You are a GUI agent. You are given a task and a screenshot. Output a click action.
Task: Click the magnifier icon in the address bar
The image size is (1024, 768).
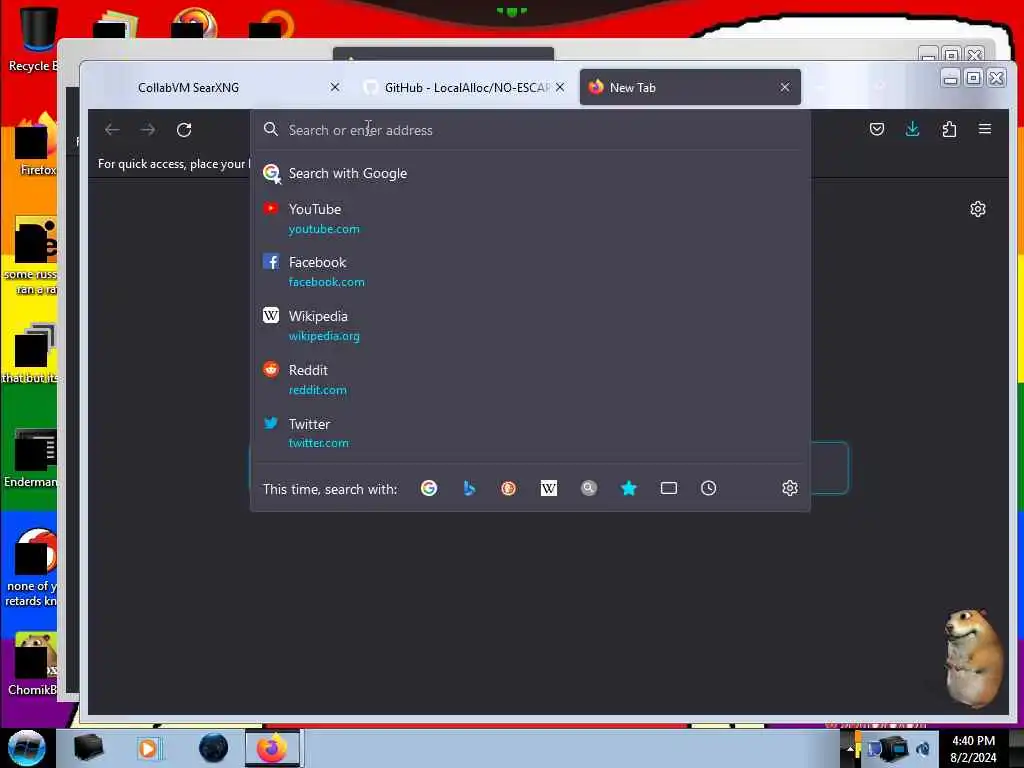(x=270, y=129)
